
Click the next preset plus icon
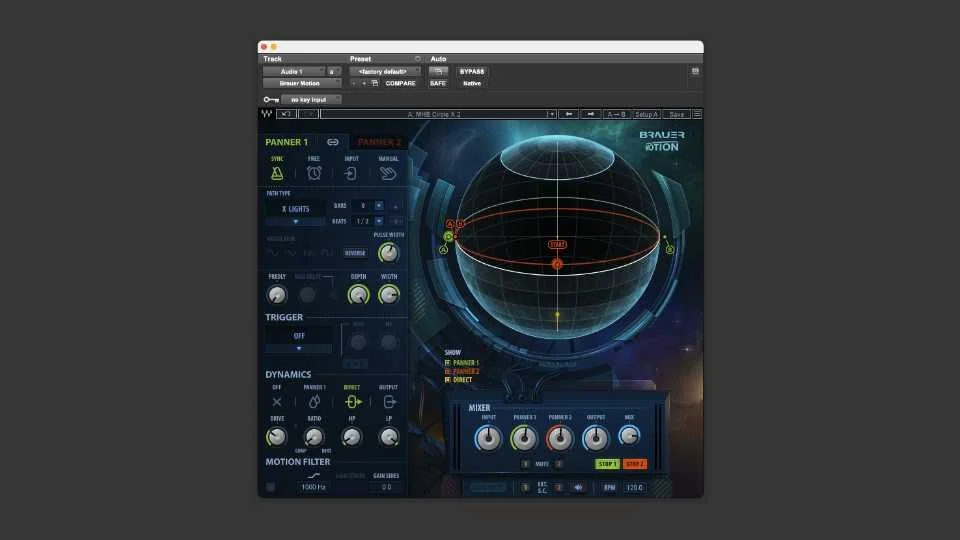(x=364, y=83)
